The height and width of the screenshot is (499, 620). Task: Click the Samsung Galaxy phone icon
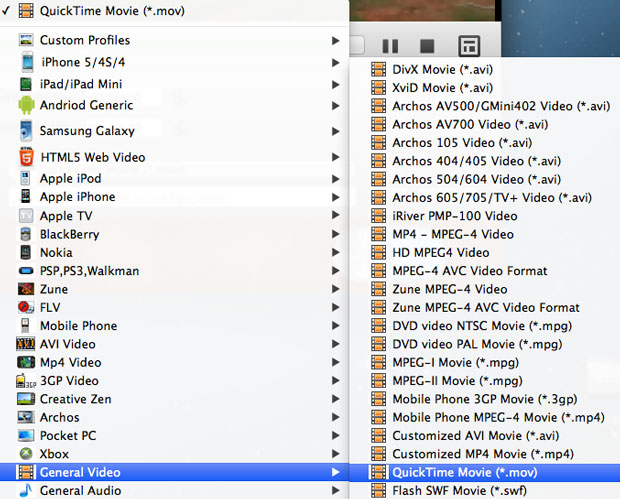click(x=26, y=131)
